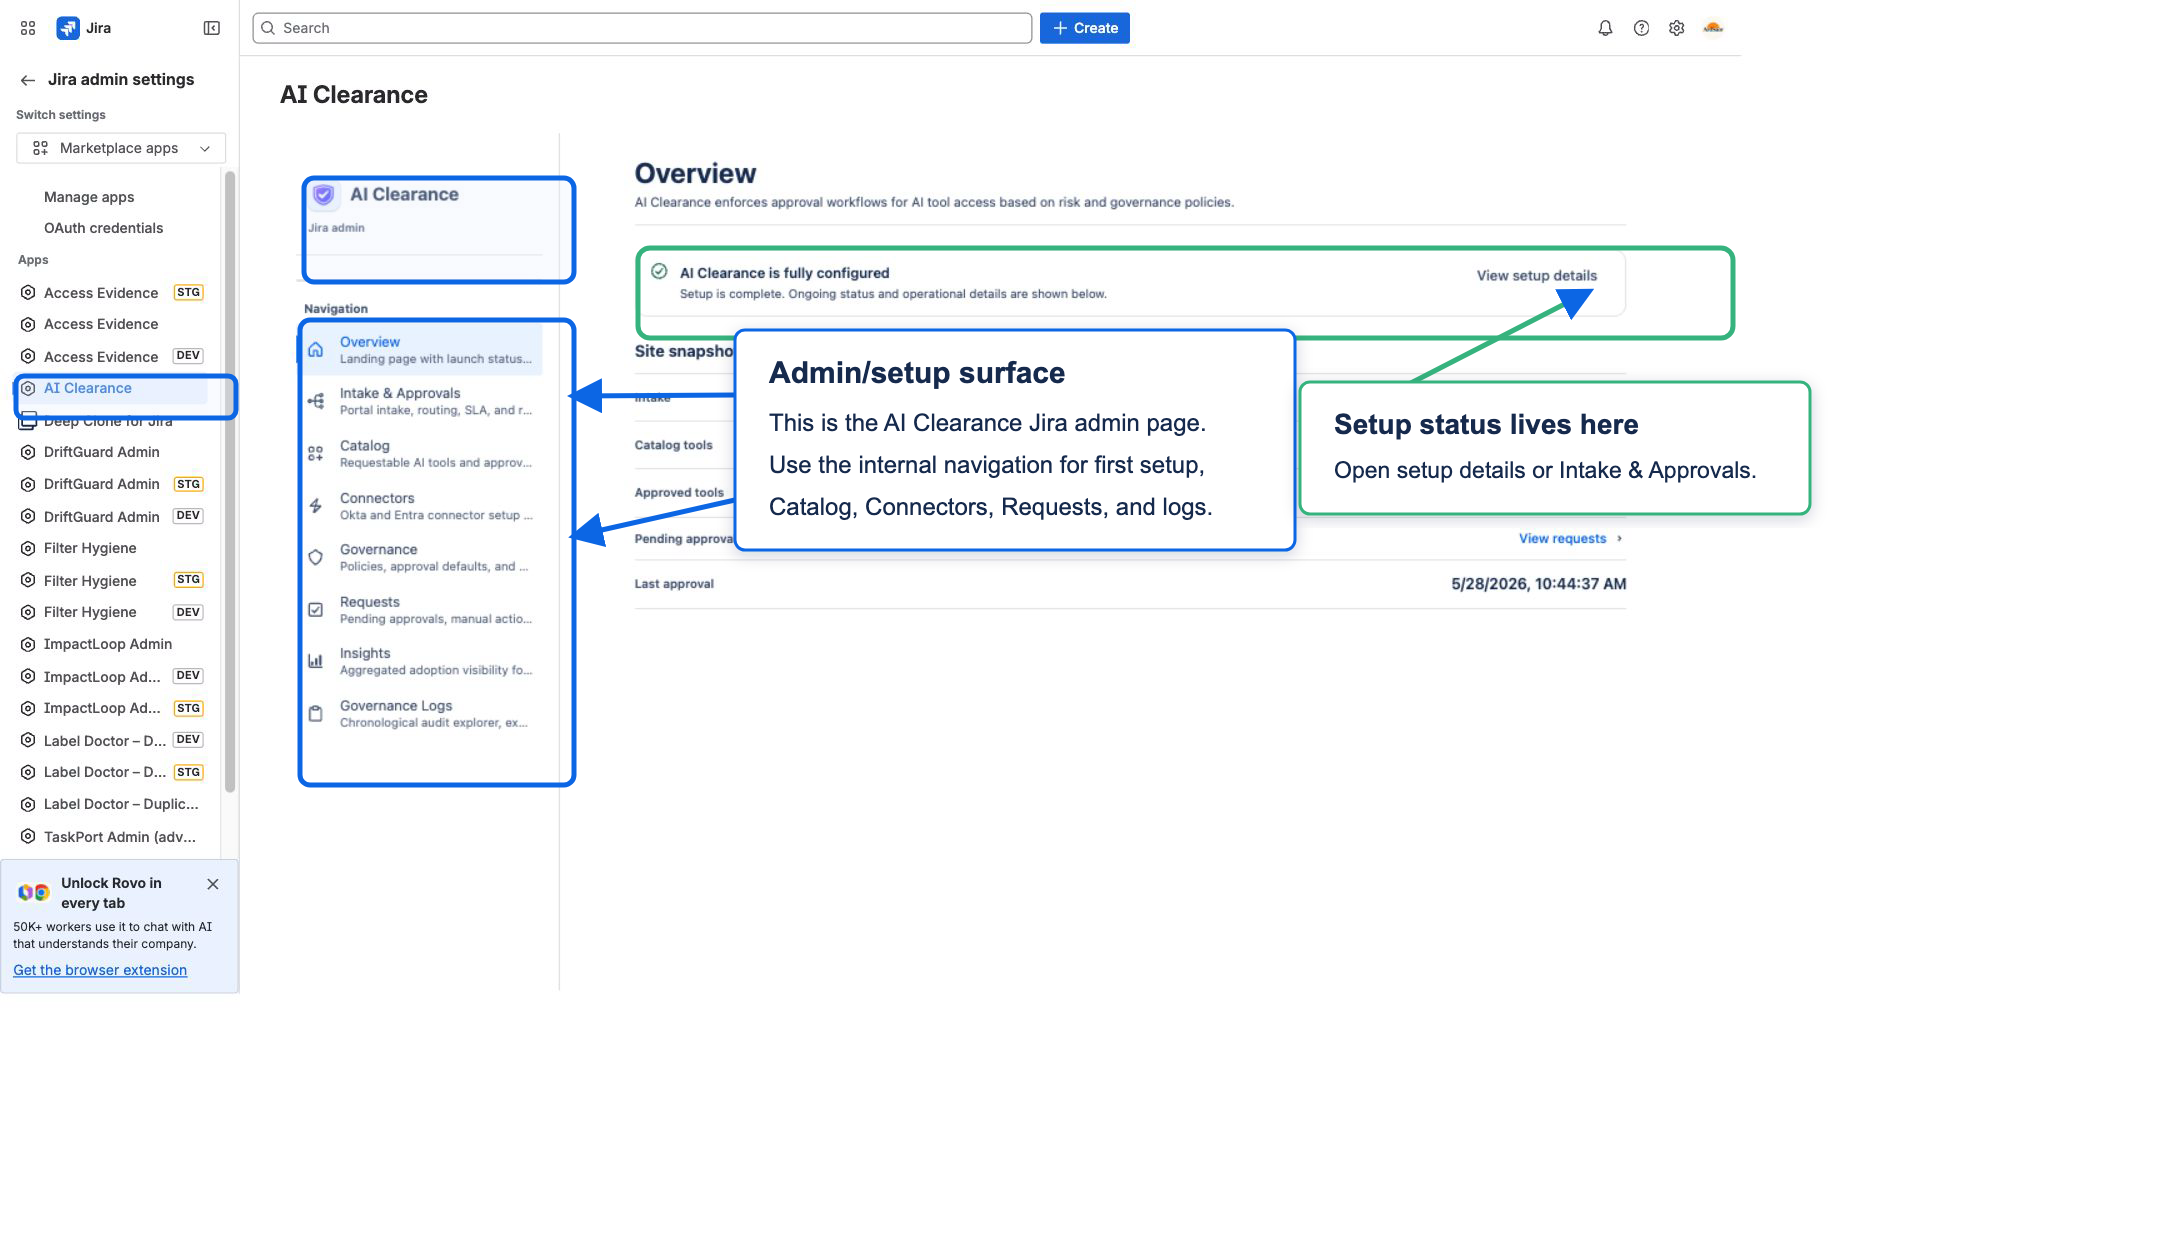Dismiss the Unlock Rovo banner

coord(213,884)
